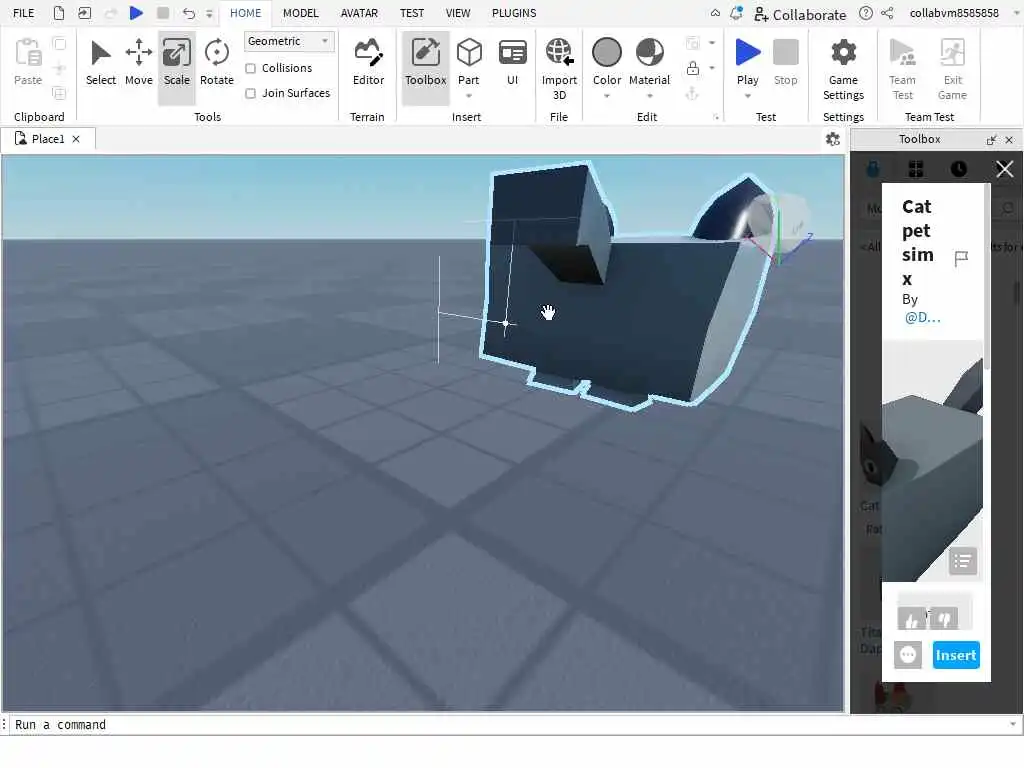Open the Toolbox recent clock tab

(x=959, y=169)
